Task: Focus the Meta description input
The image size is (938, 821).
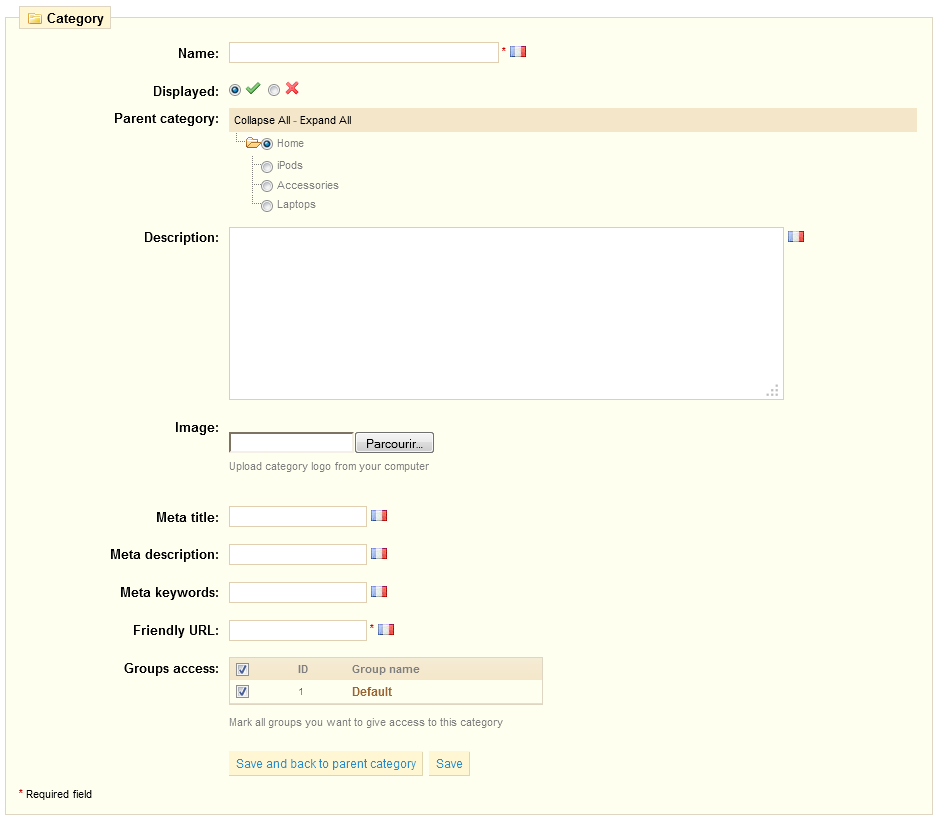Action: coord(298,554)
